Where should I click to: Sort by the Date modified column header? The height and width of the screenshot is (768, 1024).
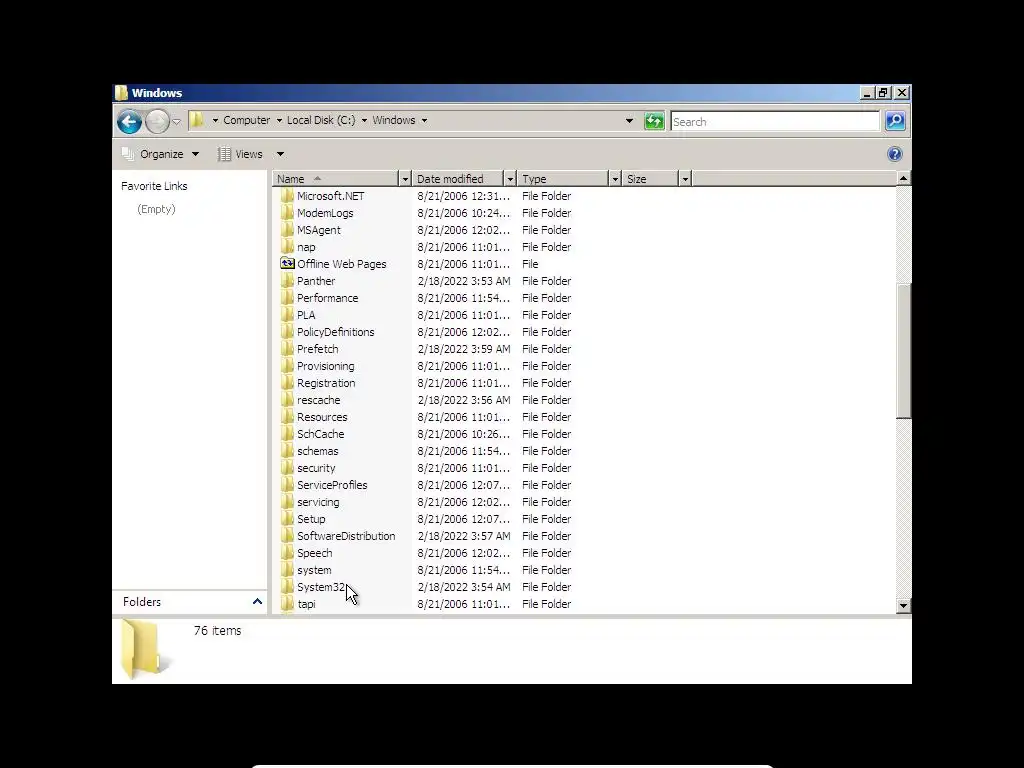point(458,179)
